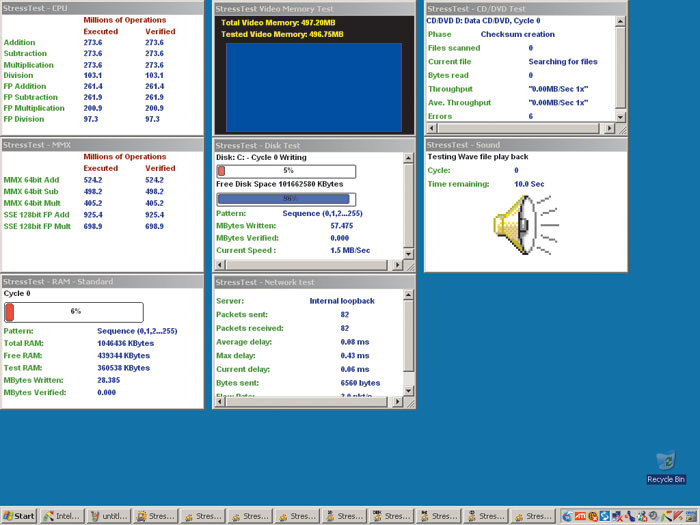
Task: Click the Stres... taskbar button with gear icon
Action: click(x=156, y=516)
